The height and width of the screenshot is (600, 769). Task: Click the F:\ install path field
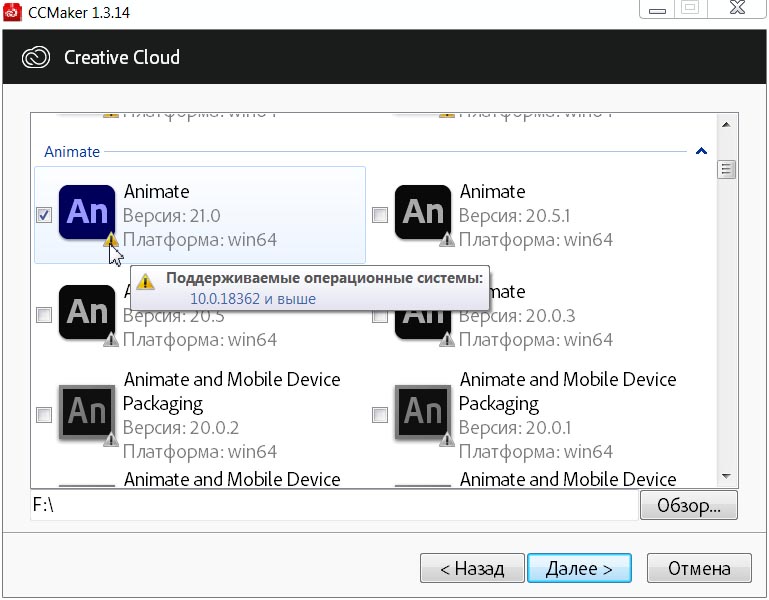[x=334, y=505]
